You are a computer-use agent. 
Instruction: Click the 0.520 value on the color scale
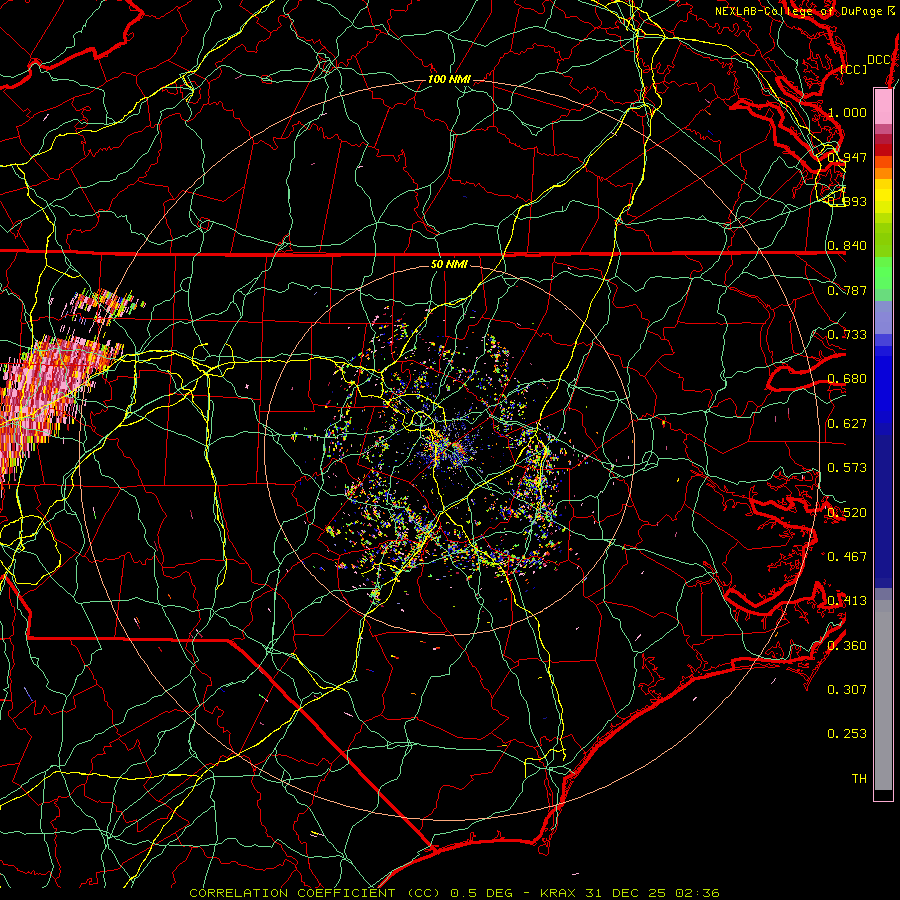(847, 513)
